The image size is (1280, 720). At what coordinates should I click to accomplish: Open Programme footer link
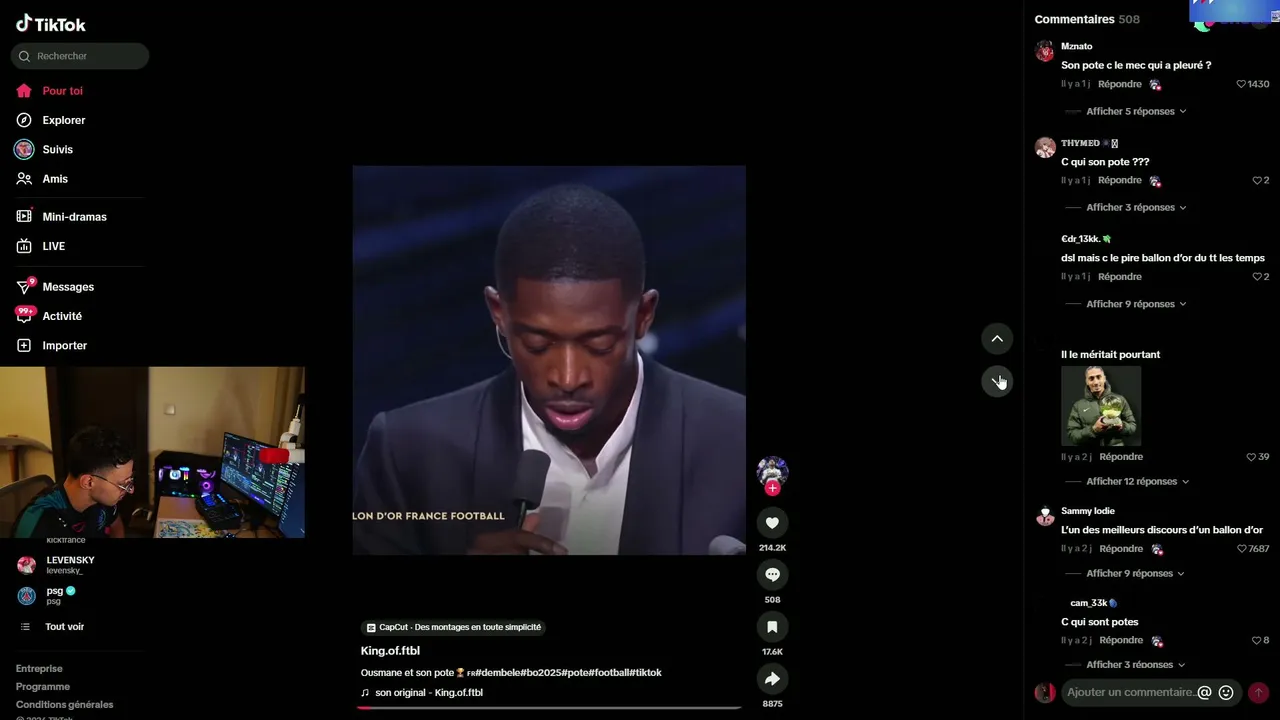coord(43,687)
